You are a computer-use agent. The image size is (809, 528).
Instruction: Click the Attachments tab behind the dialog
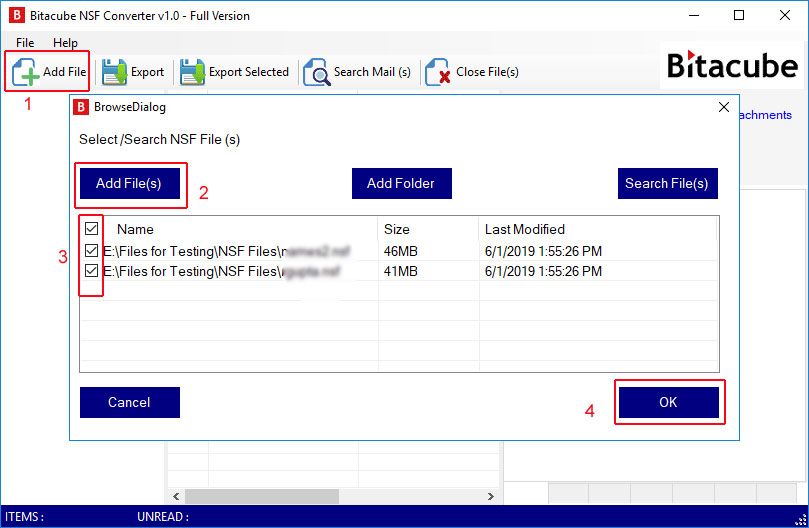tap(766, 115)
